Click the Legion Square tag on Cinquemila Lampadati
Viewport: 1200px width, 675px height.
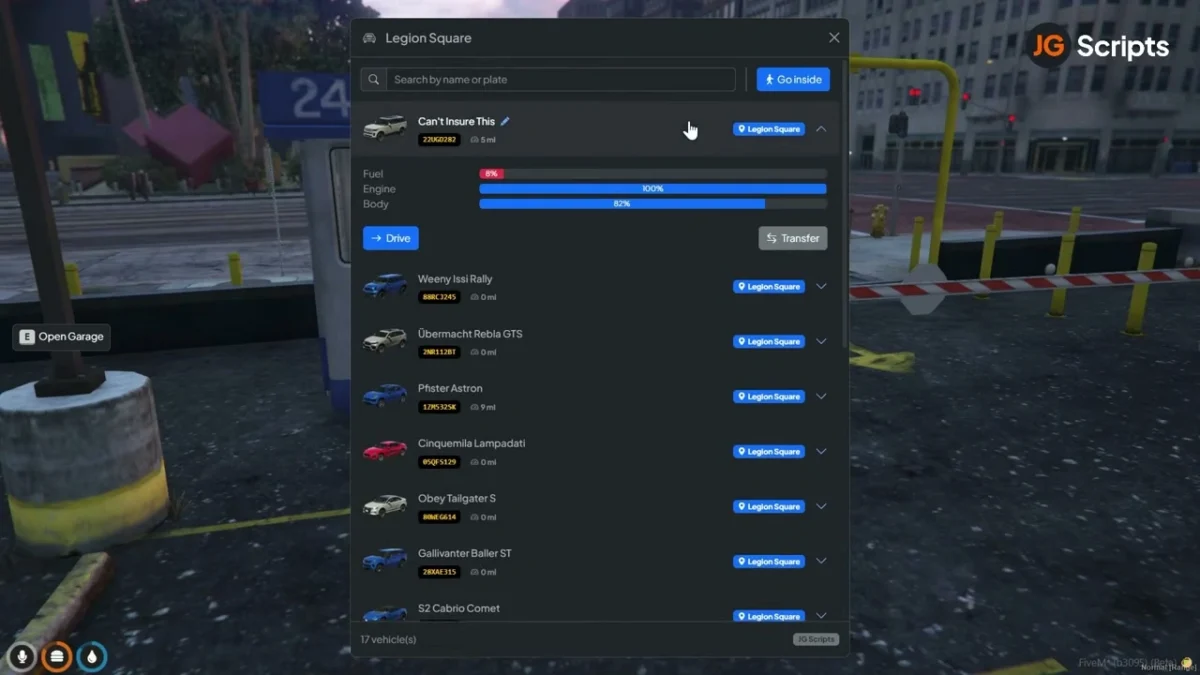pos(769,451)
